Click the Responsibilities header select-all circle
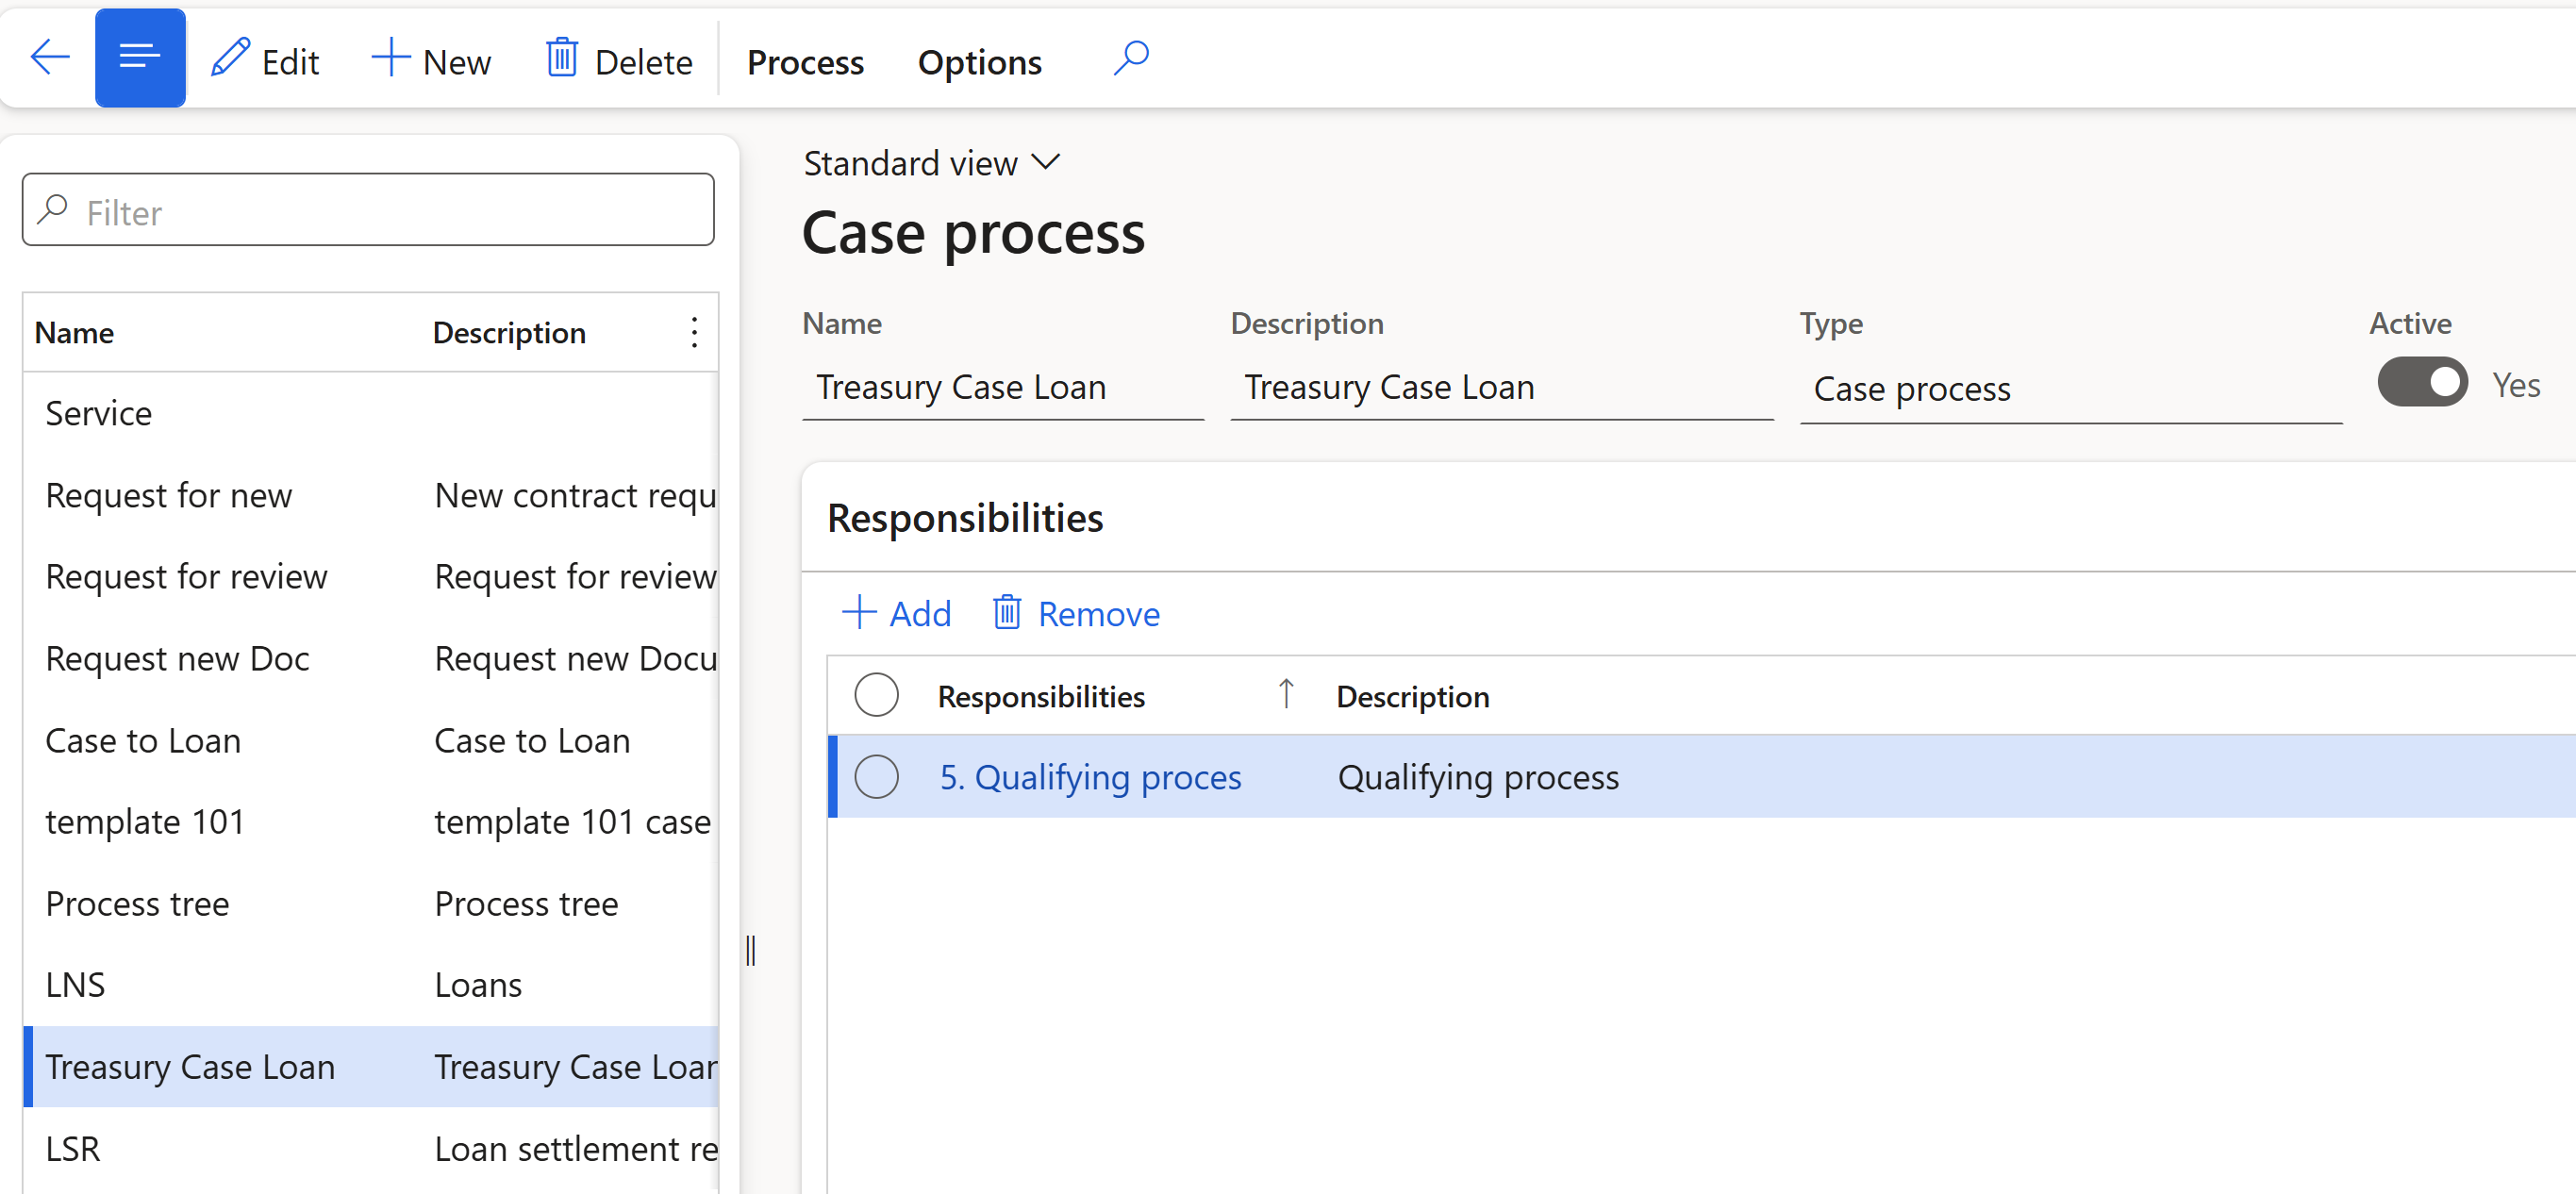 (876, 695)
